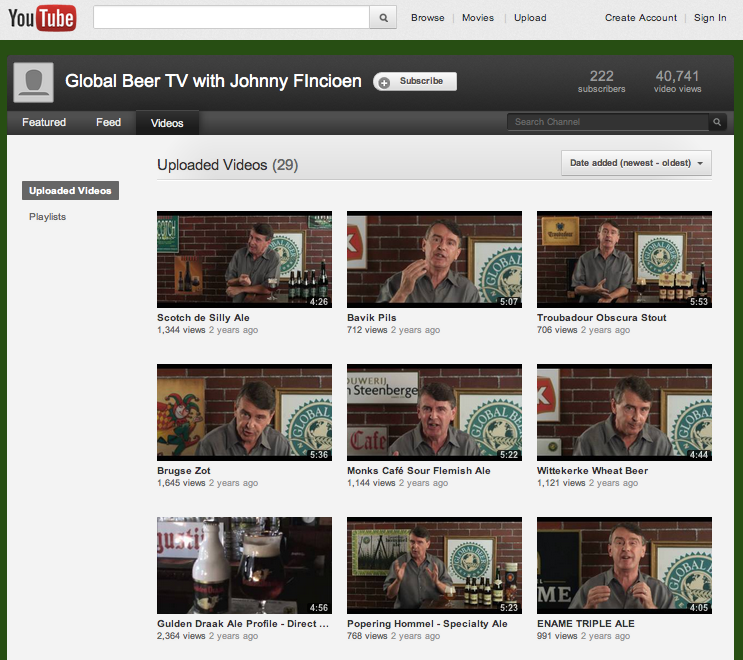
Task: Select the Videos tab
Action: coord(167,123)
